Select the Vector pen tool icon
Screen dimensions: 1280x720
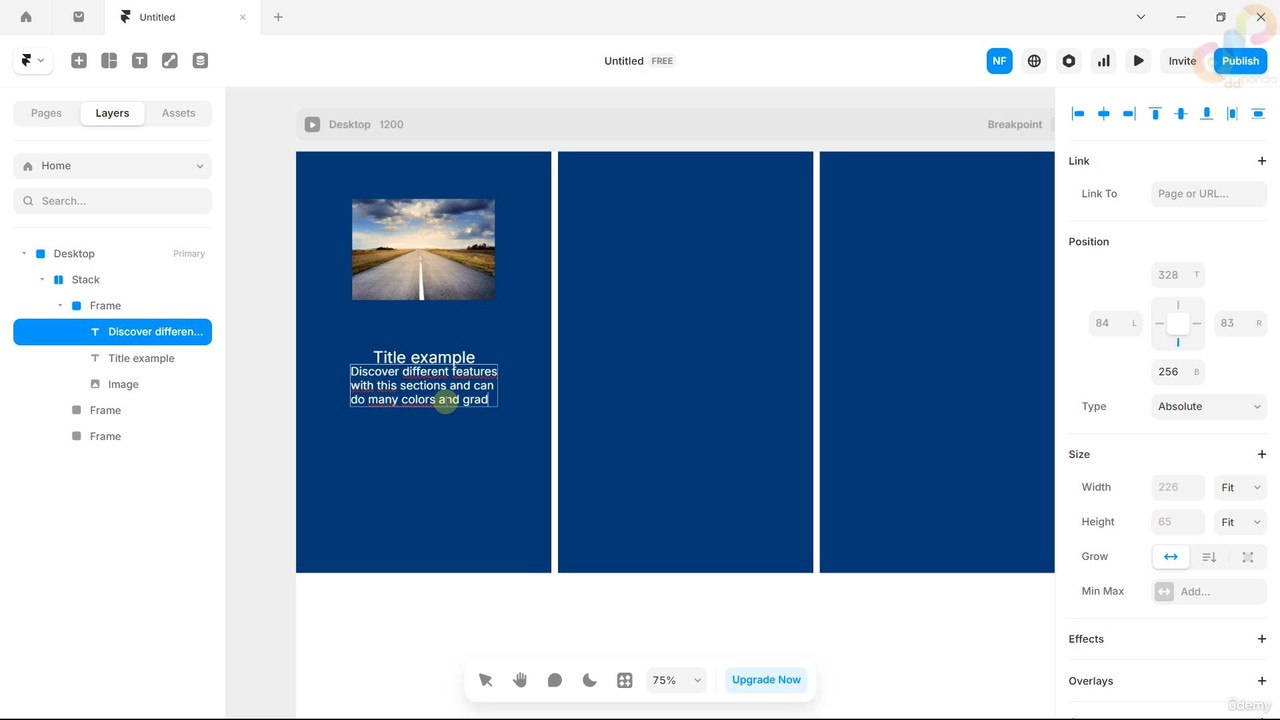(x=170, y=61)
